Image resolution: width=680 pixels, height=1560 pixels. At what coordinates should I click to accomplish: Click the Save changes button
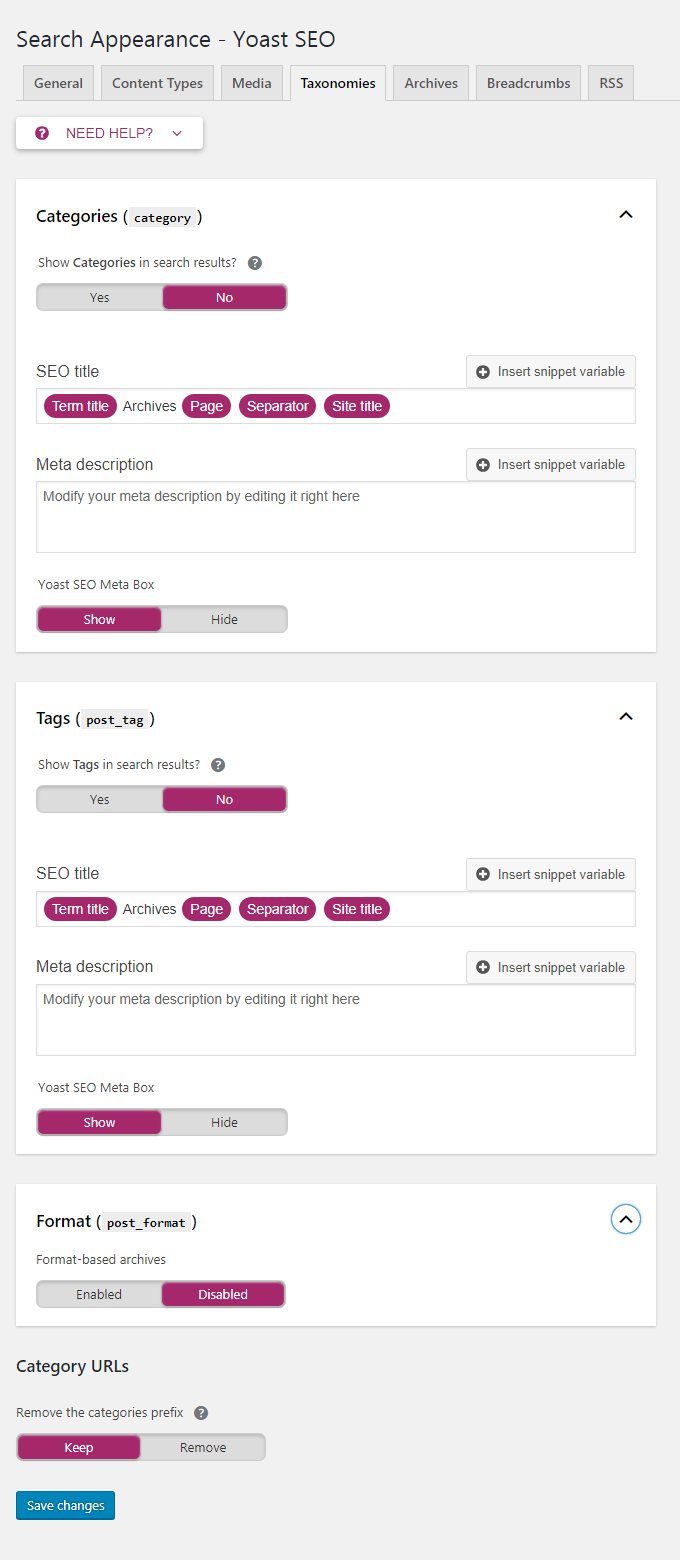click(66, 1505)
